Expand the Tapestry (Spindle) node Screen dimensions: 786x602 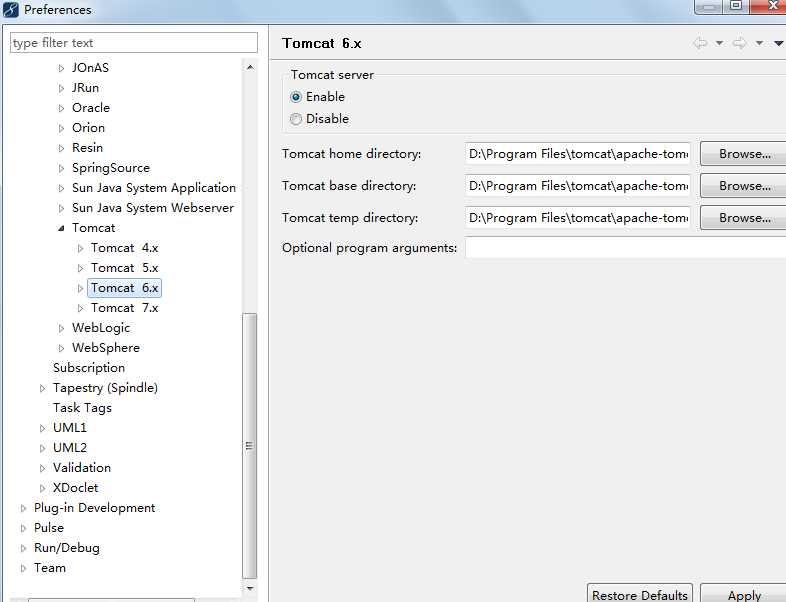pyautogui.click(x=42, y=388)
